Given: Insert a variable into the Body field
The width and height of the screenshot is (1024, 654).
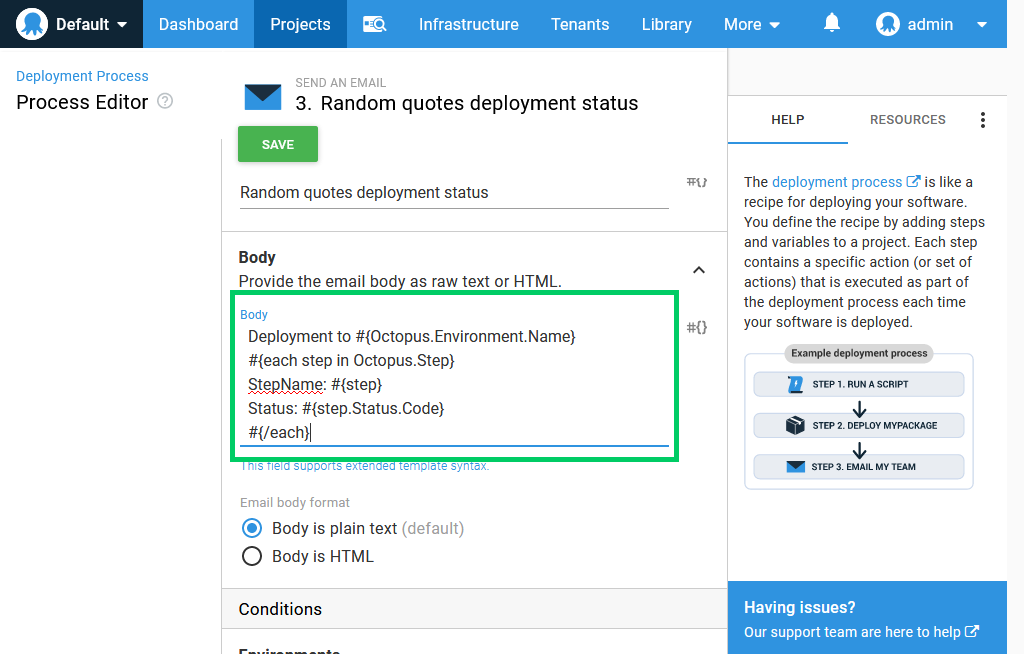Looking at the screenshot, I should (697, 327).
